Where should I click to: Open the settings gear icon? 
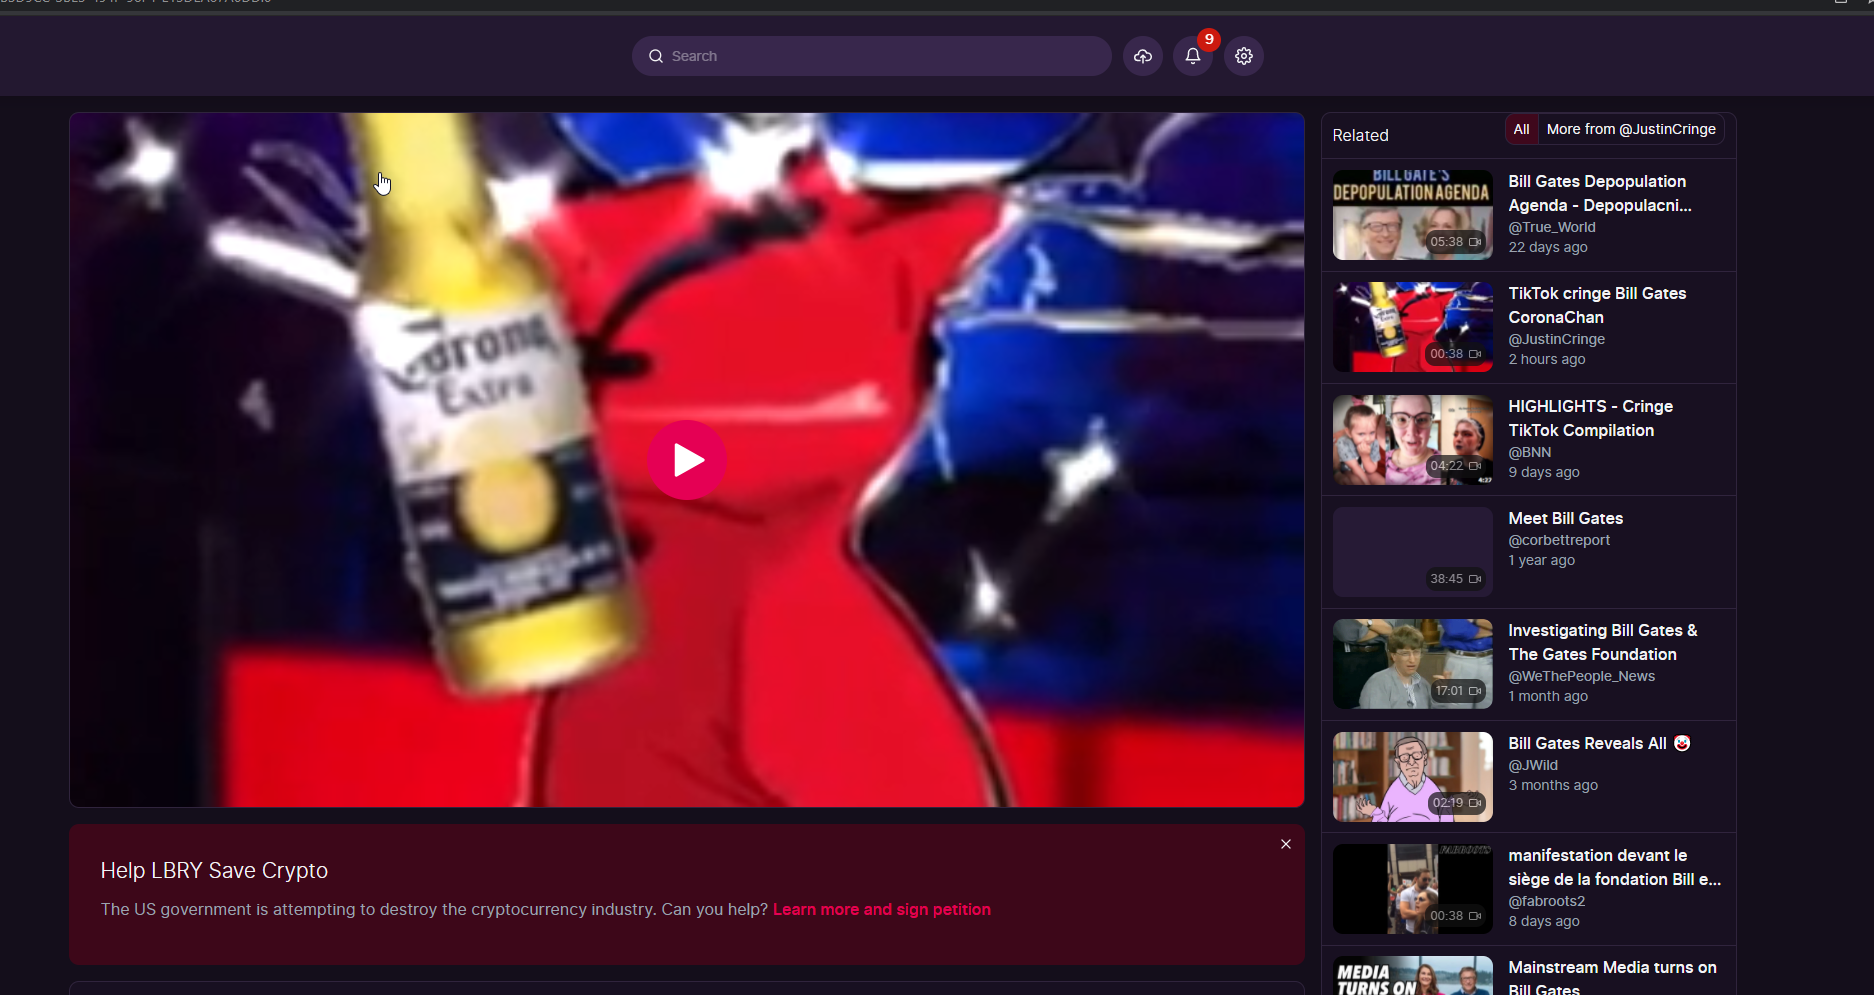[1244, 56]
